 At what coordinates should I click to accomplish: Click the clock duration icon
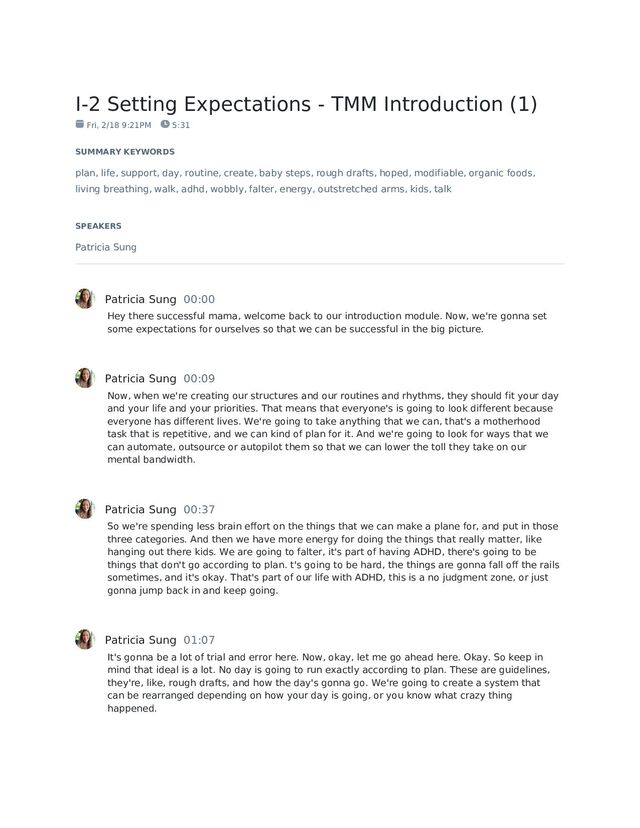point(165,125)
